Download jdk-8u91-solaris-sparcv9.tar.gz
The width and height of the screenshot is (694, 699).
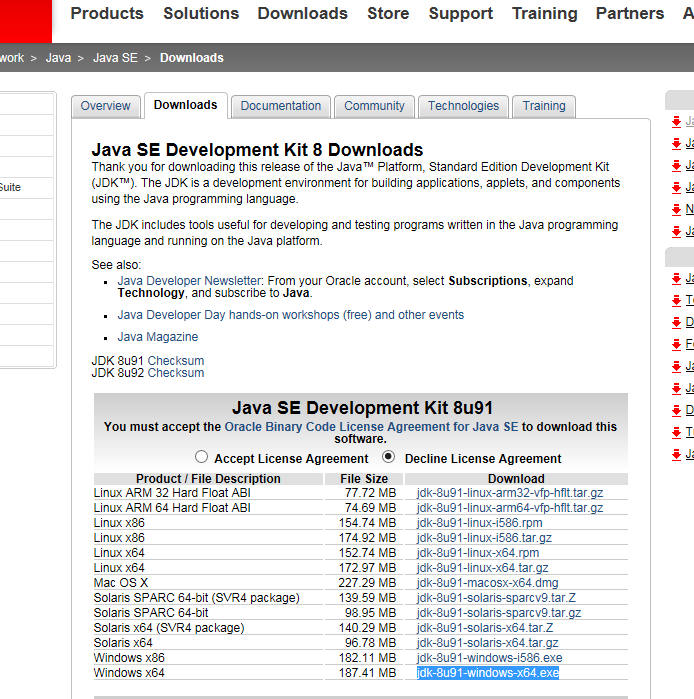point(499,613)
